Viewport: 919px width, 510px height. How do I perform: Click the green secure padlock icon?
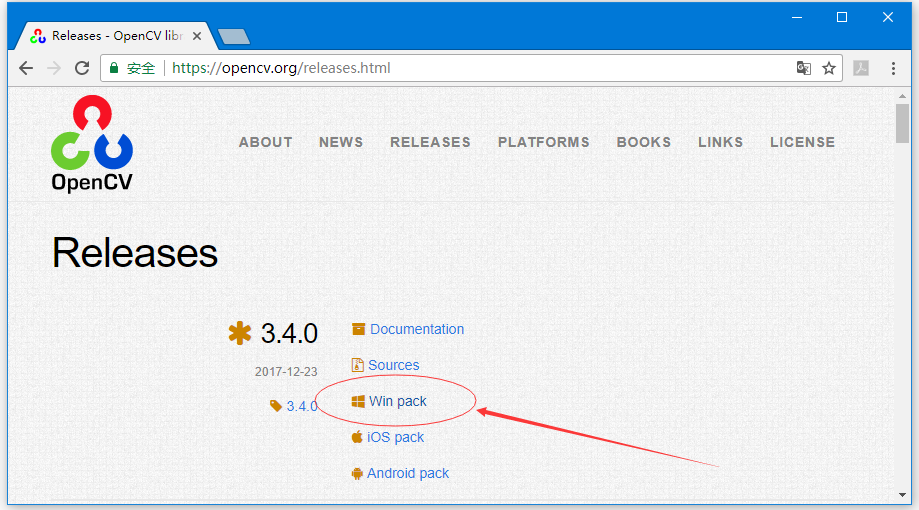pos(114,68)
